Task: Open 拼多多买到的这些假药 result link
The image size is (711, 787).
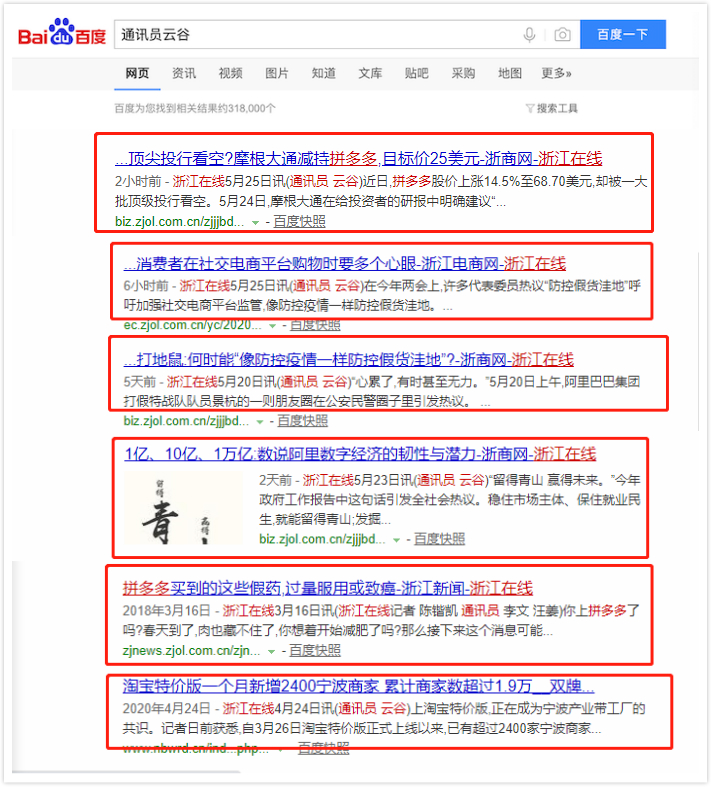Action: [x=328, y=588]
